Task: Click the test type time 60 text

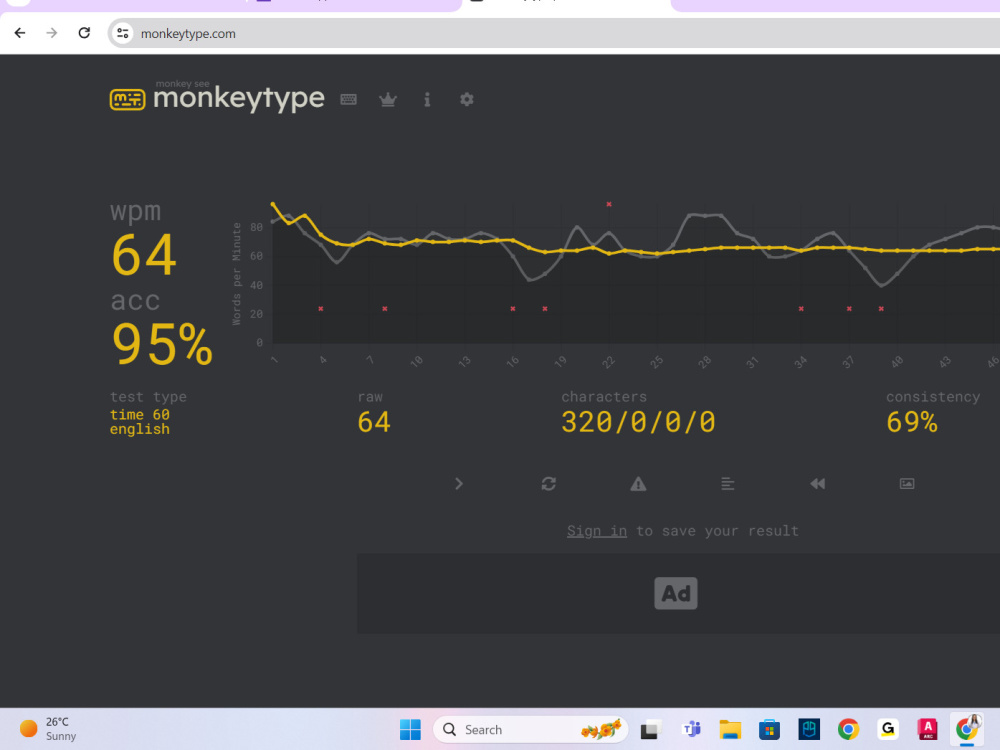Action: pos(140,415)
